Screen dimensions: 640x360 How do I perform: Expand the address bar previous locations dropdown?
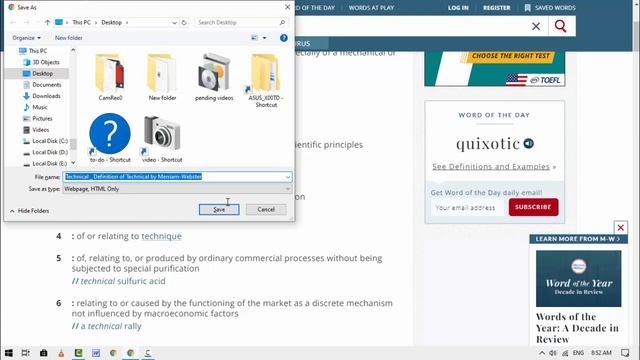175,22
